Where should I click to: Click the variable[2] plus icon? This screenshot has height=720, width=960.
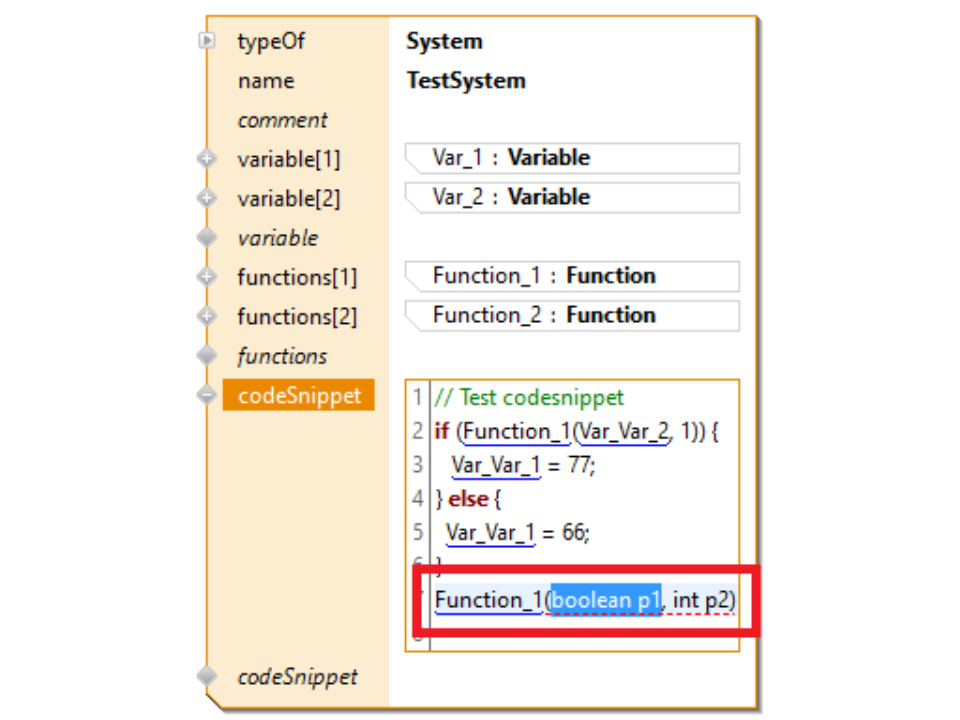click(207, 198)
